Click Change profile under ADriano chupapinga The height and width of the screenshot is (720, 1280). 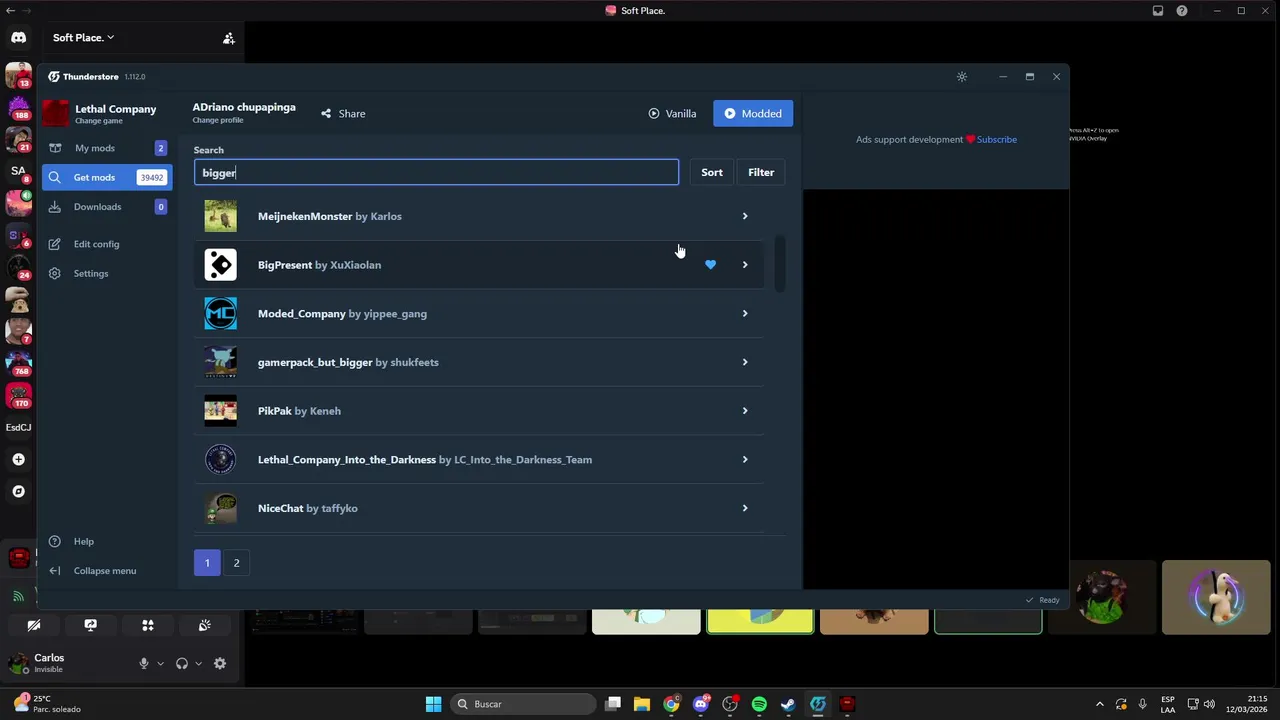pos(218,120)
